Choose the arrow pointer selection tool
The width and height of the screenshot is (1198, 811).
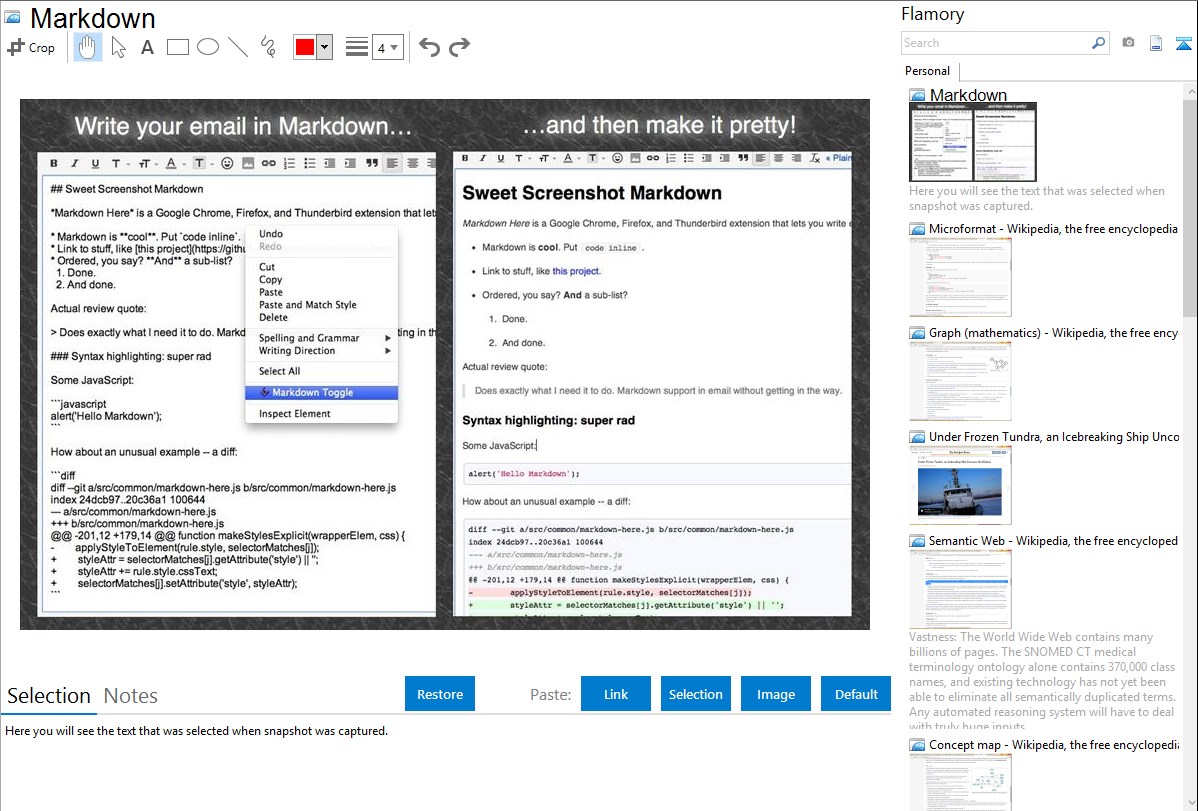tap(118, 47)
